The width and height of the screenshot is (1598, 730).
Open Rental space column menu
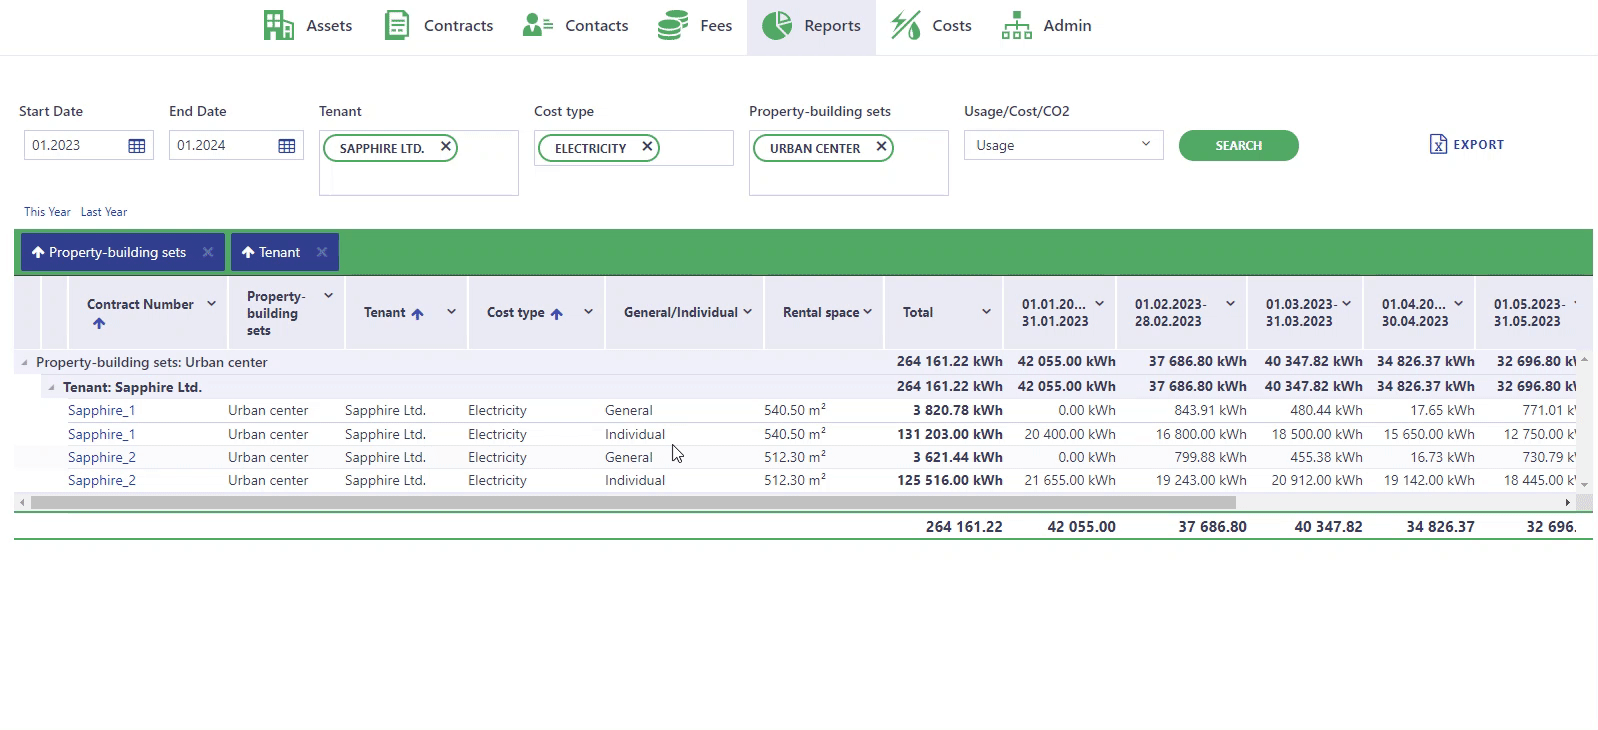867,312
